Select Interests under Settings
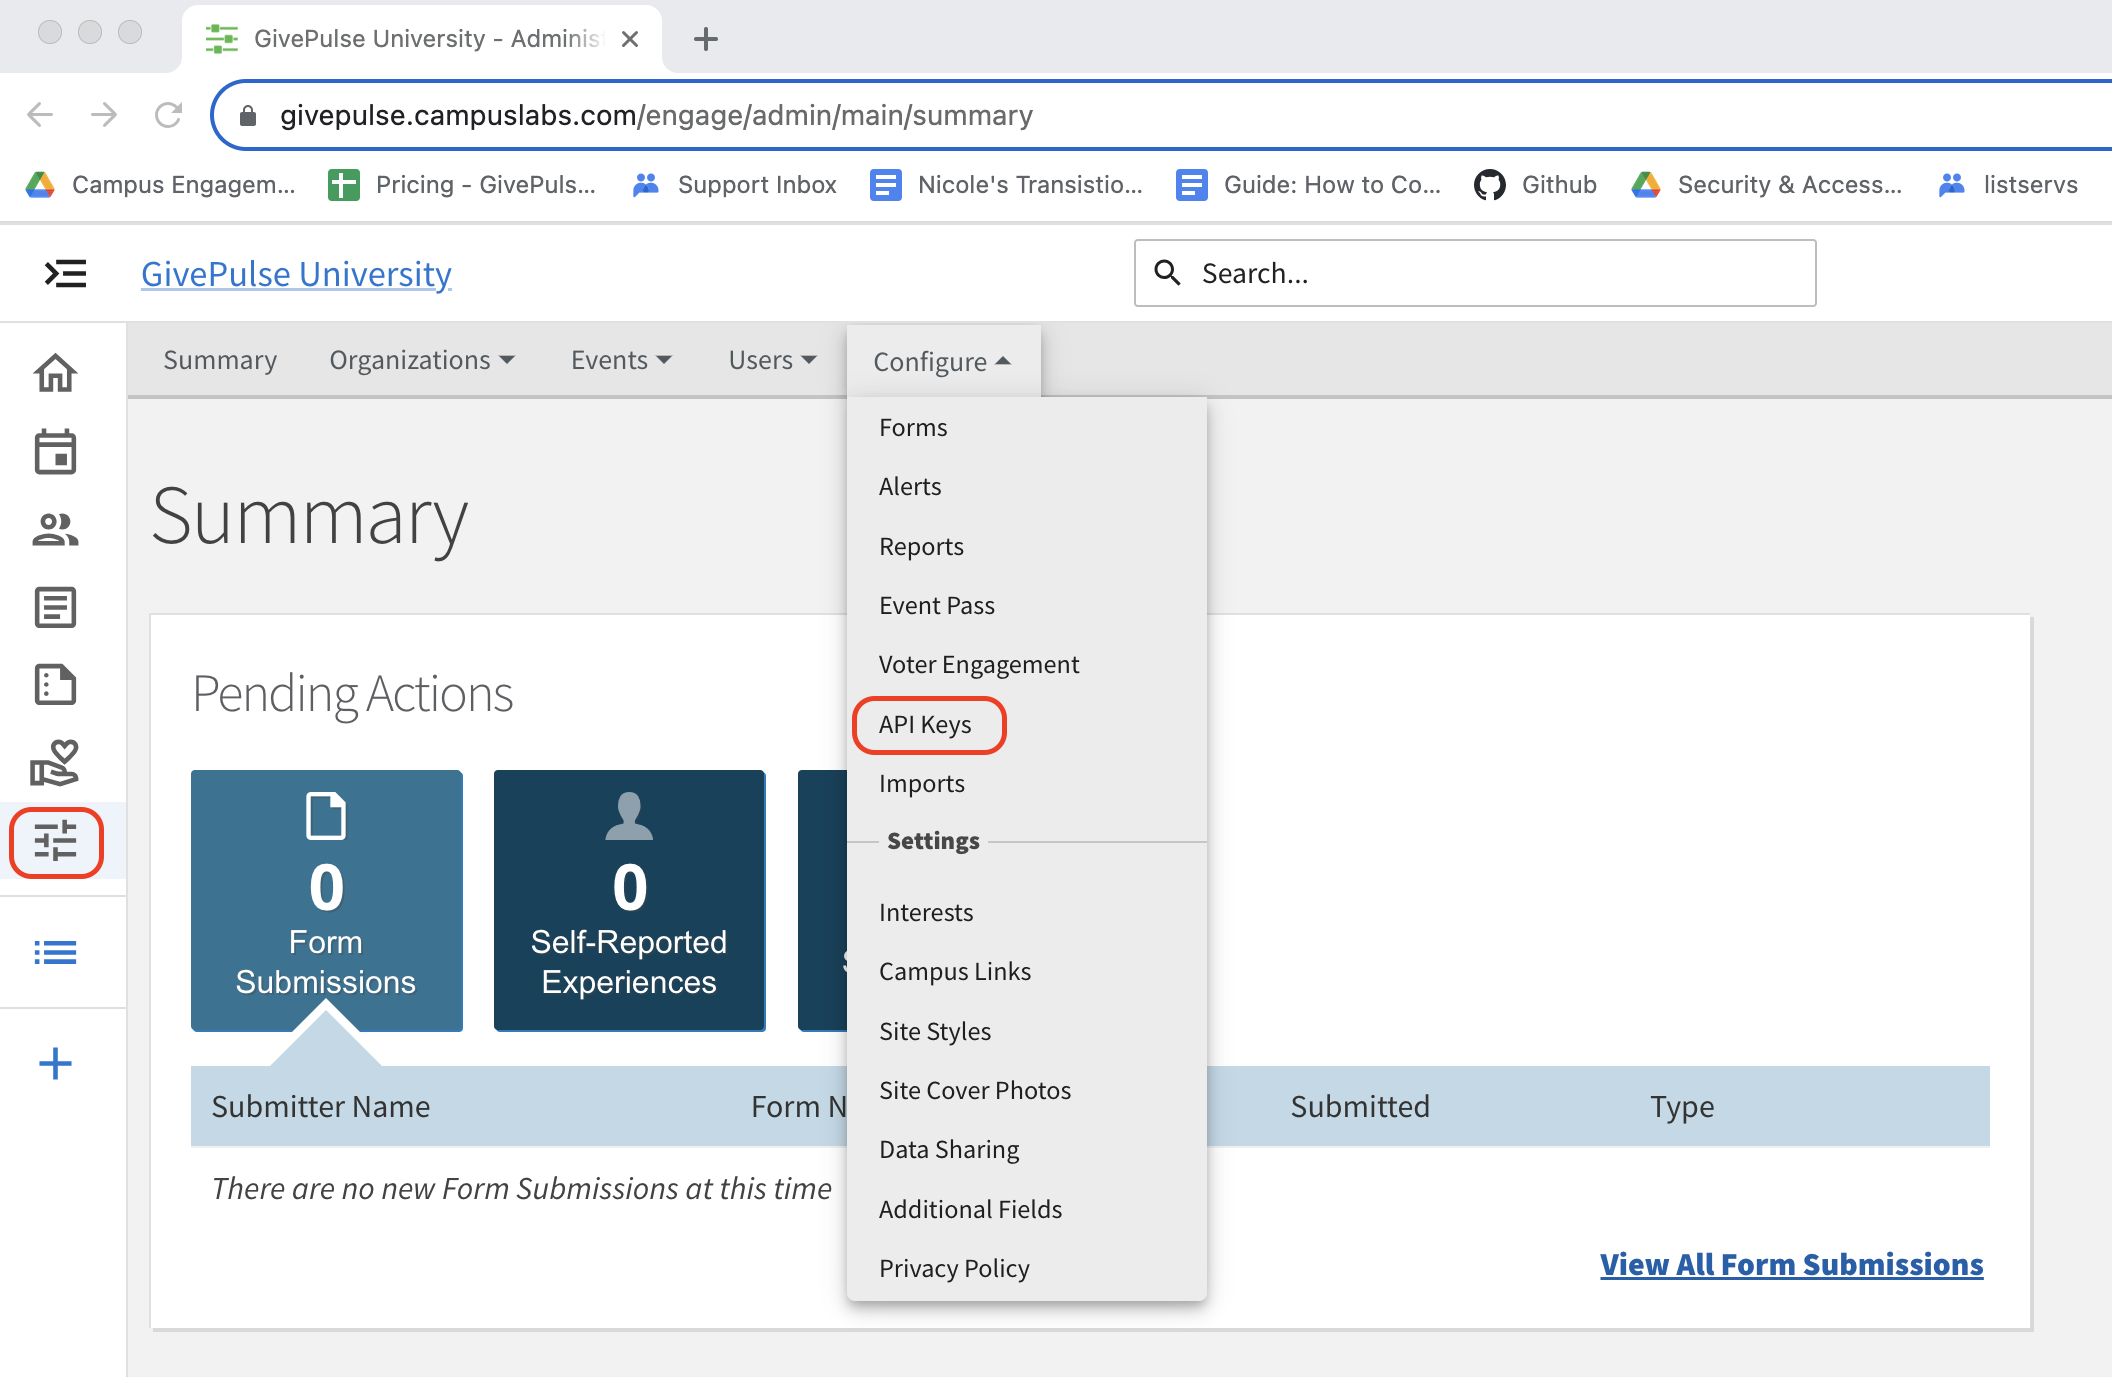Viewport: 2112px width, 1377px height. 926,912
